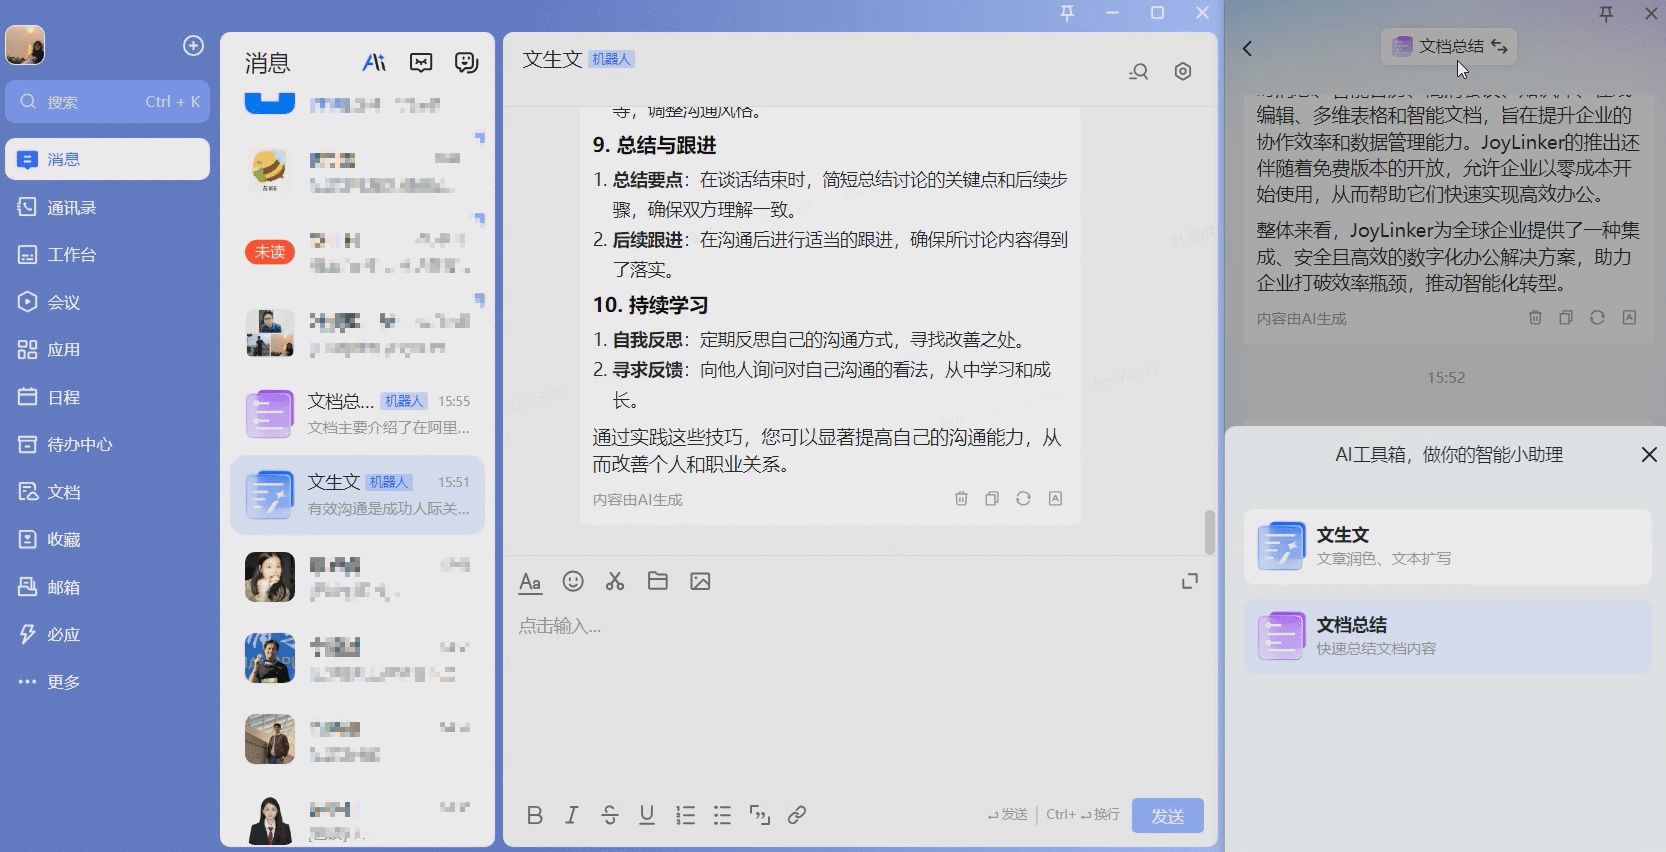1666x852 pixels.
Task: Open the AI assistant icon in message header
Action: point(374,63)
